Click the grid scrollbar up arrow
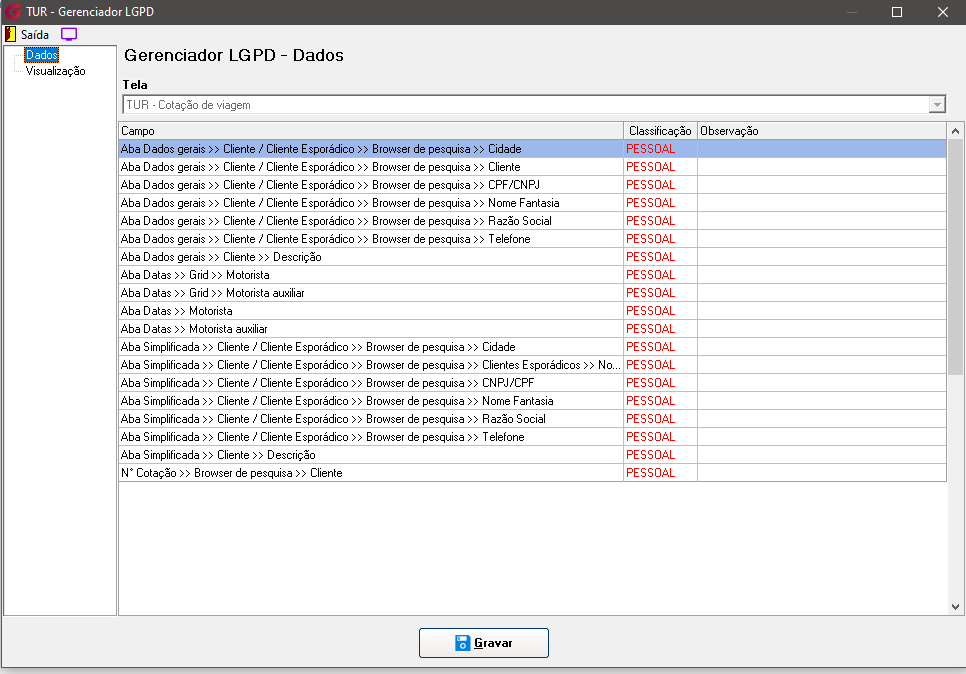 point(955,131)
